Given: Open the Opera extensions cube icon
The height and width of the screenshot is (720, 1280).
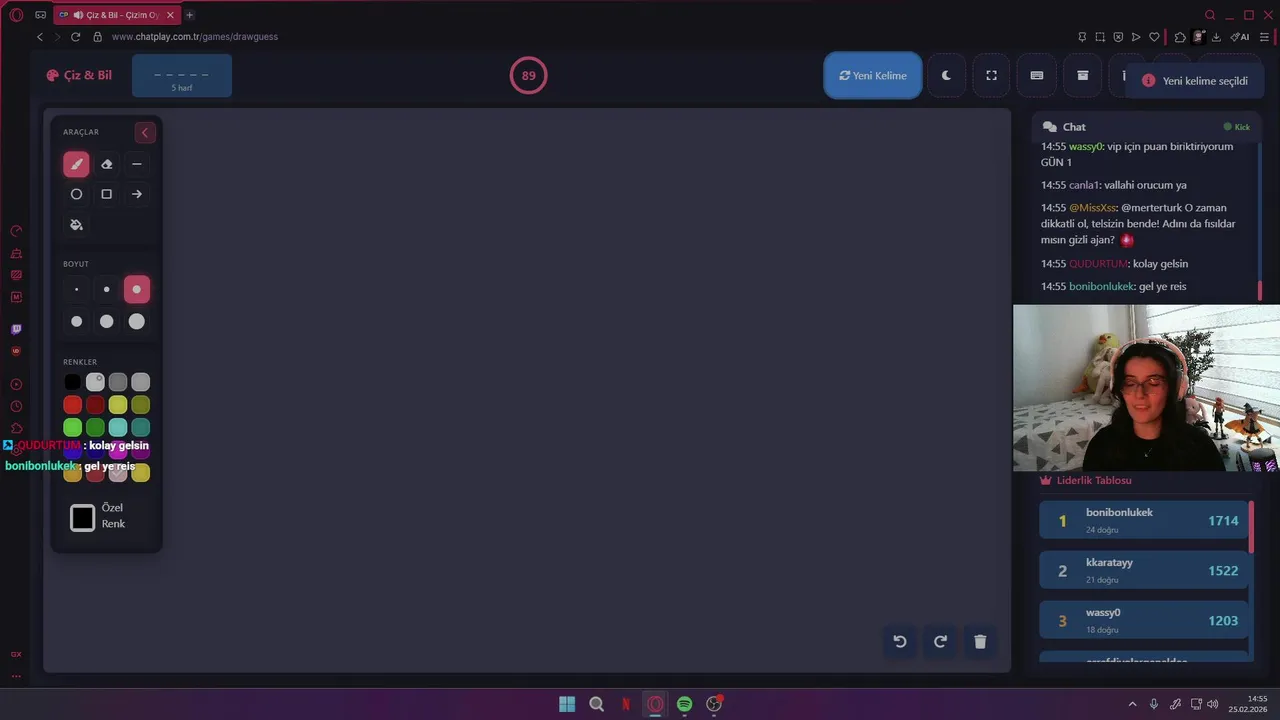Looking at the screenshot, I should click(x=1181, y=37).
